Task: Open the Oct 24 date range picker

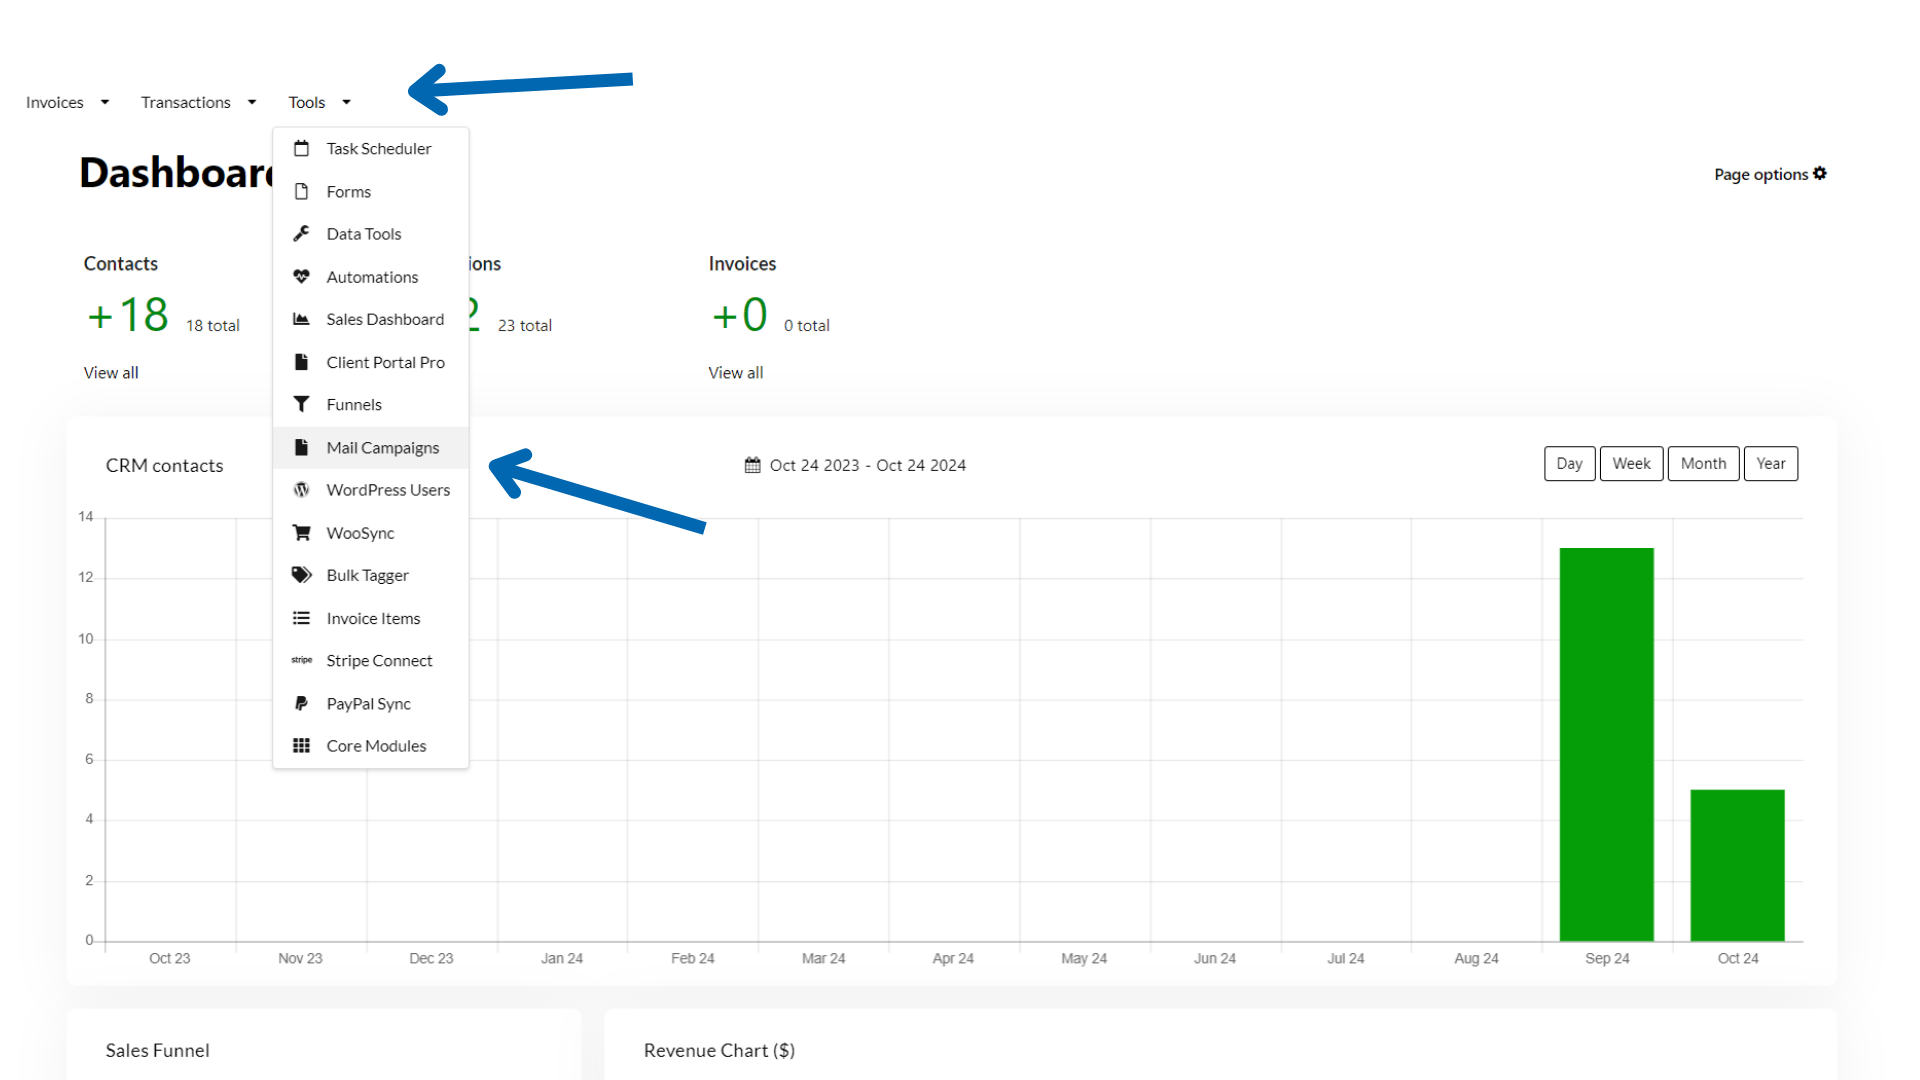Action: [856, 465]
